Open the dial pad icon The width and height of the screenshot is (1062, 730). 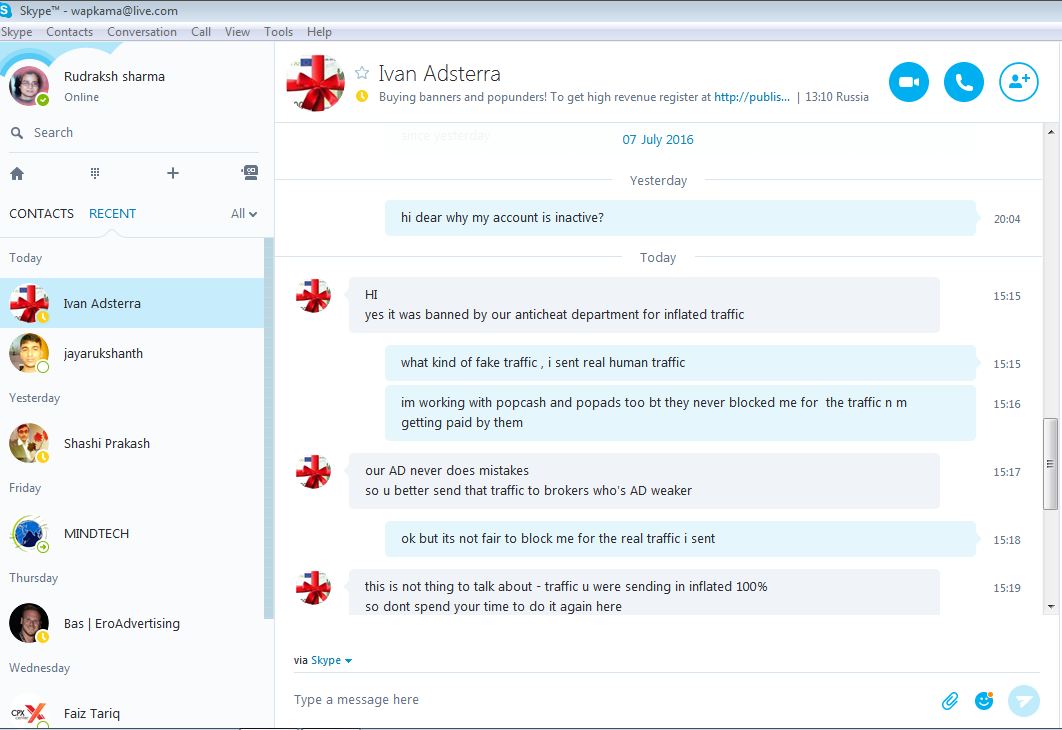95,173
